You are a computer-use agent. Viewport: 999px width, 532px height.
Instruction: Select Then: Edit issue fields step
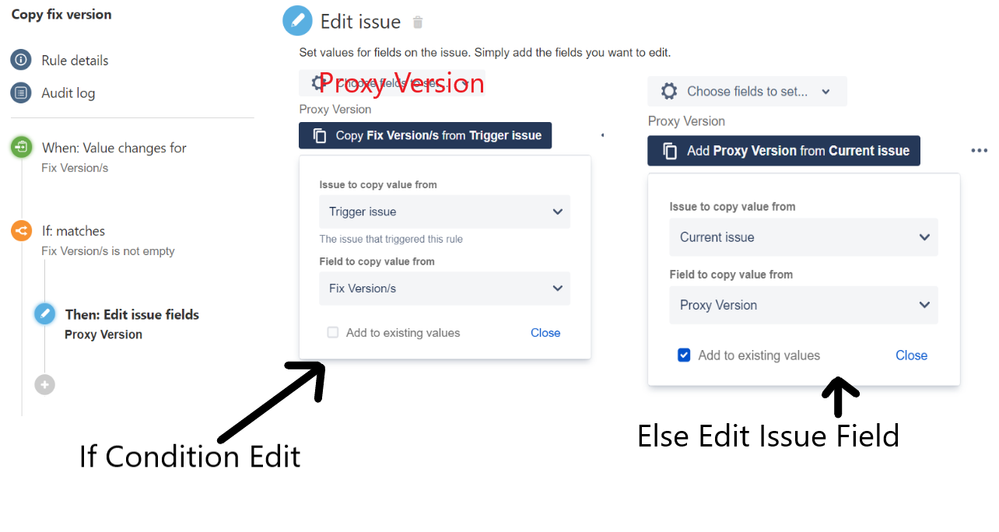[x=132, y=315]
